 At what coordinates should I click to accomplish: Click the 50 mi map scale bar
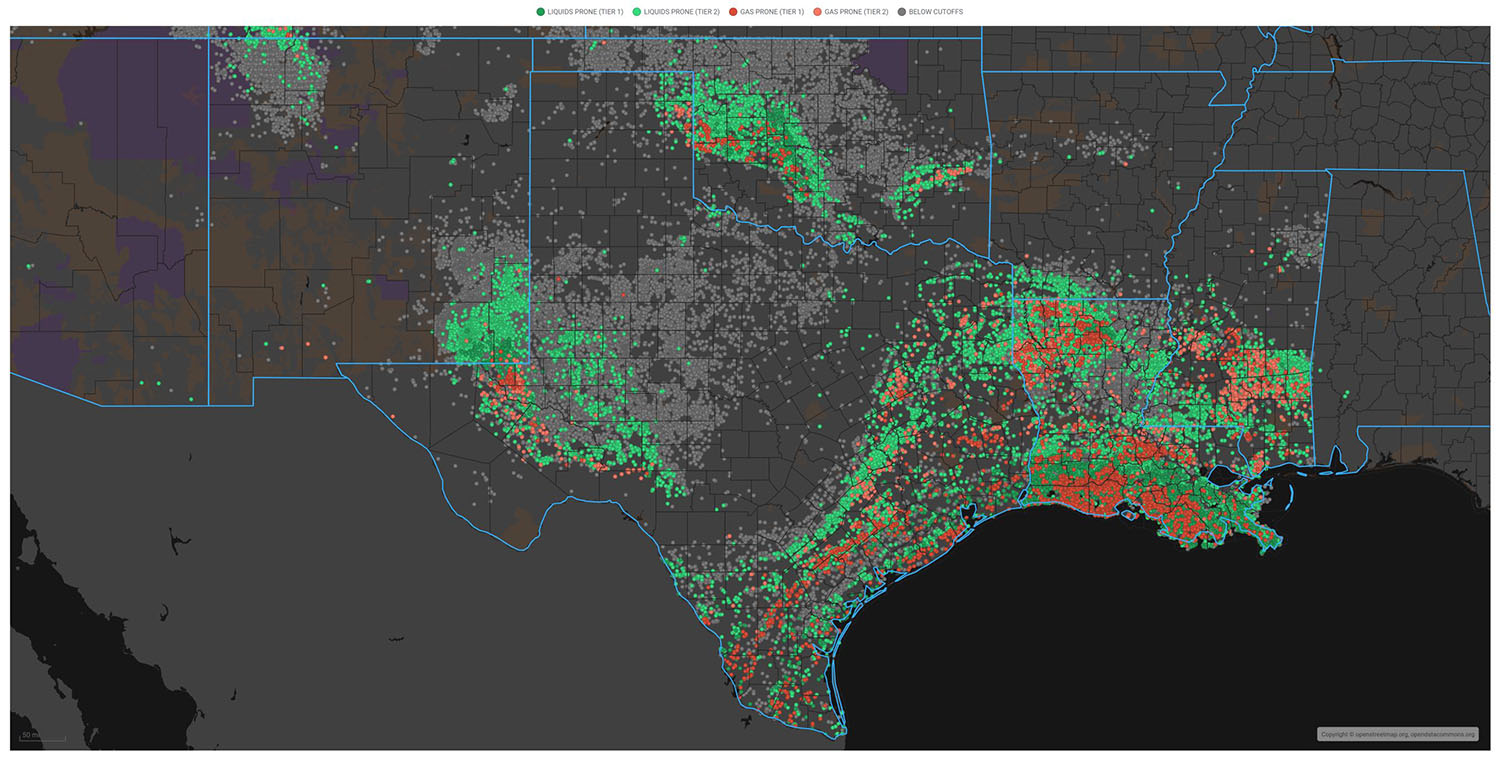(42, 737)
